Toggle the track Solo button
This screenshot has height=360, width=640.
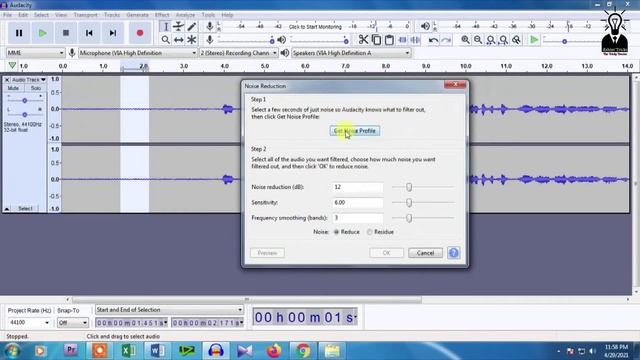[36, 88]
